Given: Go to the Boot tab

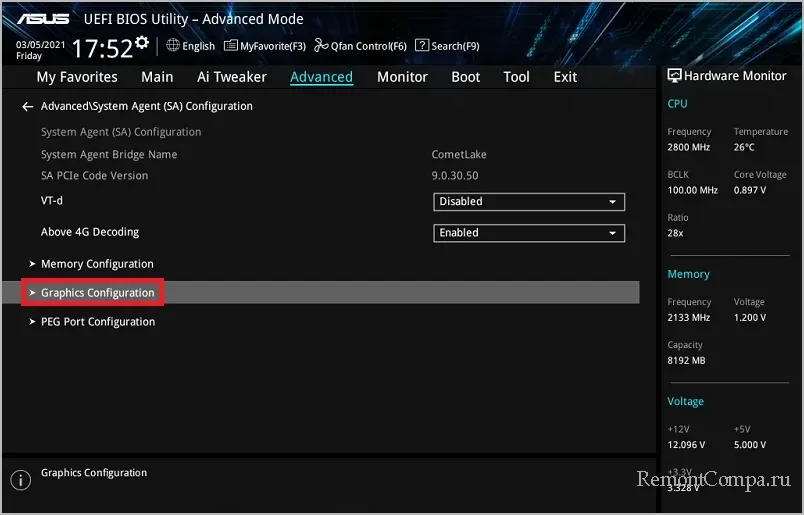Looking at the screenshot, I should click(466, 77).
